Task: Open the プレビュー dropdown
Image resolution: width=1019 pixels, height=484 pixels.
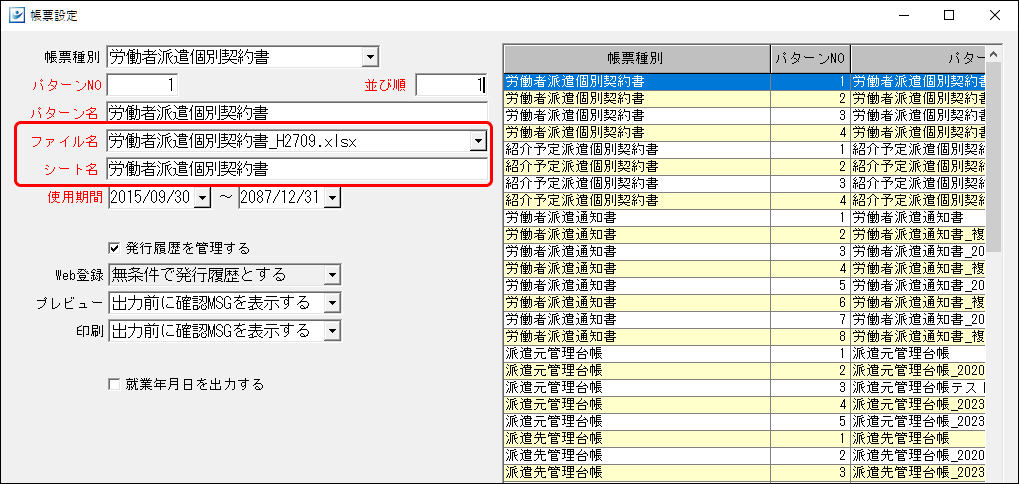Action: tap(333, 303)
